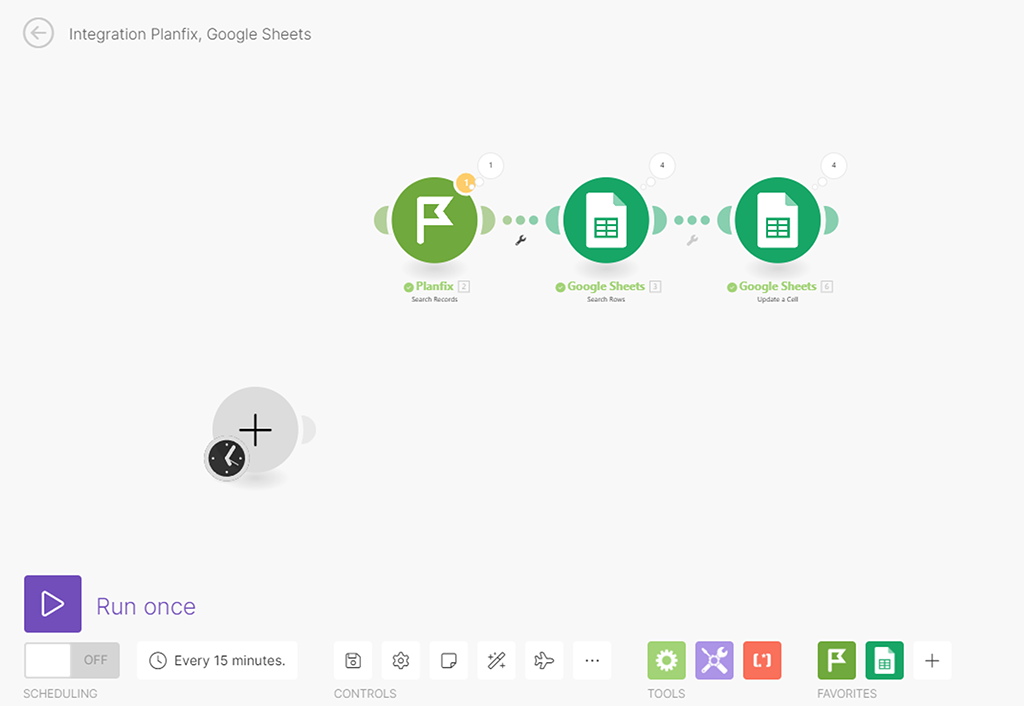The height and width of the screenshot is (706, 1024).
Task: Open the green gear Flow control tool
Action: pos(667,660)
